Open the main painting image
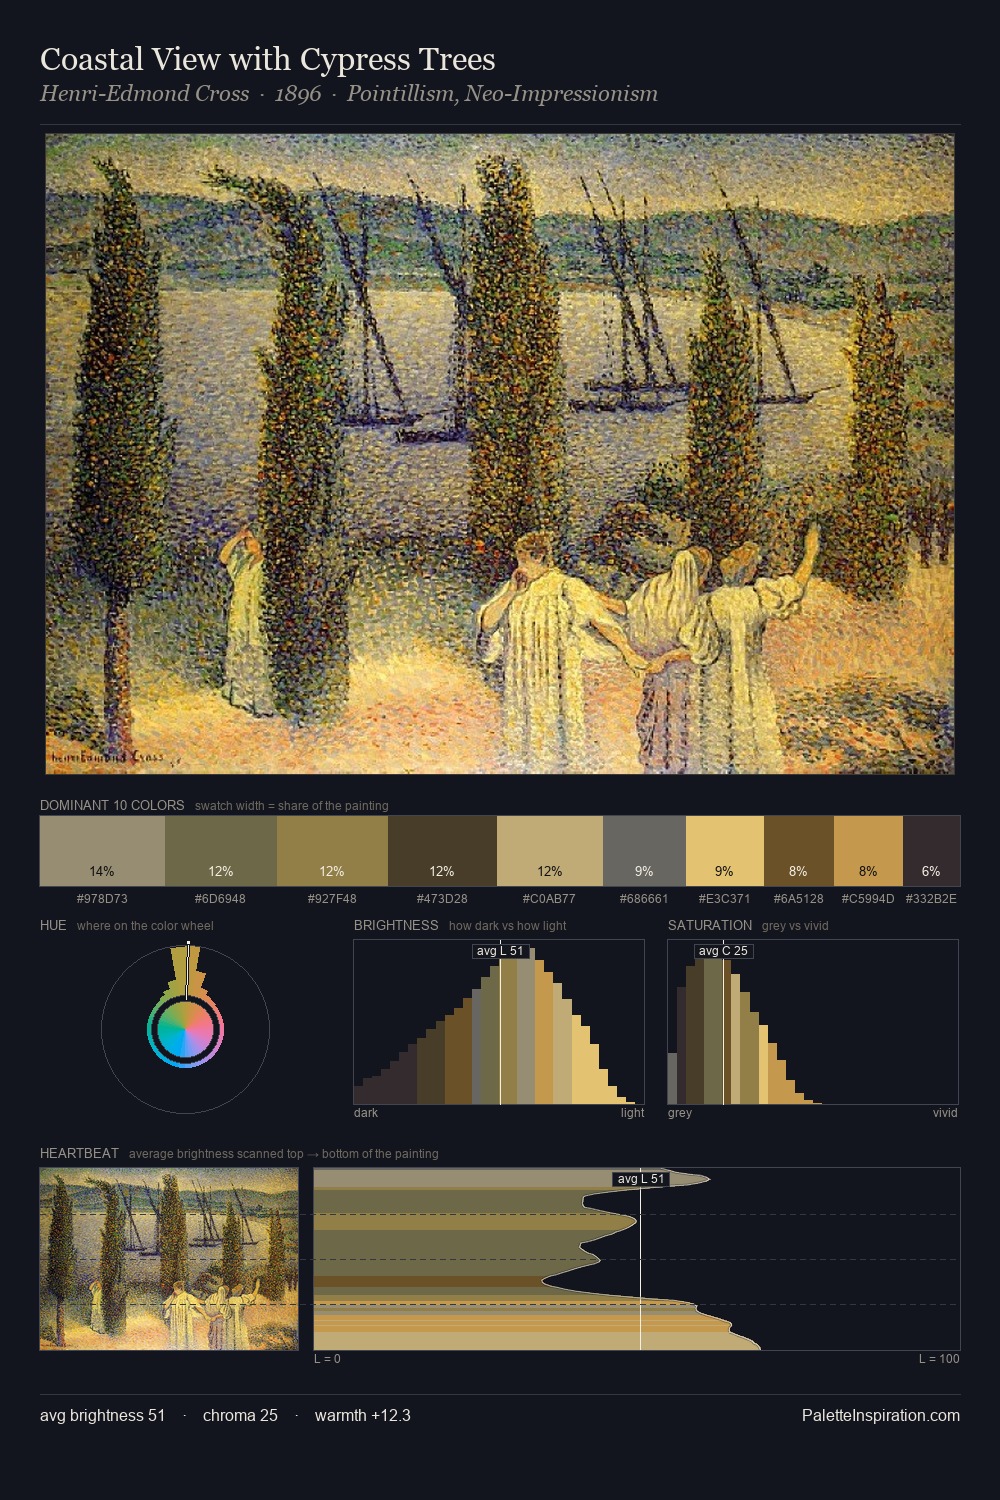Viewport: 1000px width, 1500px height. (x=500, y=454)
